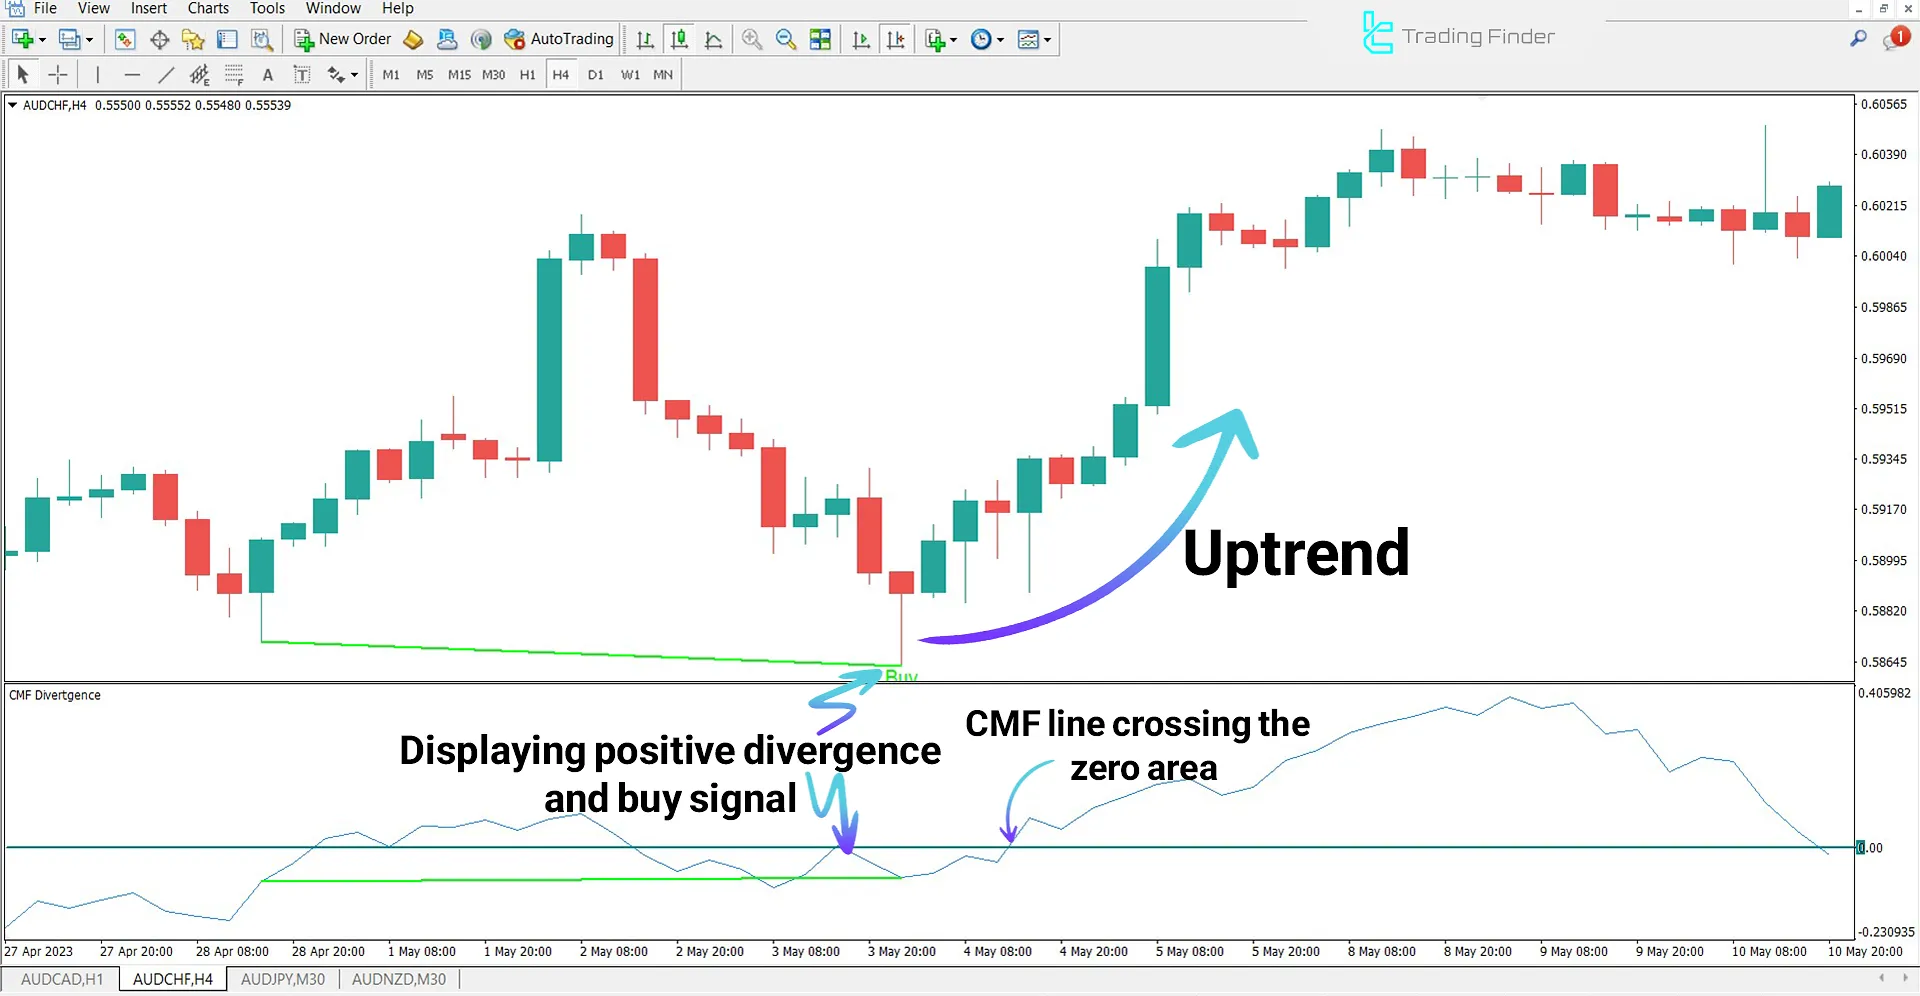Switch to the M30 timeframe
The height and width of the screenshot is (996, 1920).
pos(493,75)
